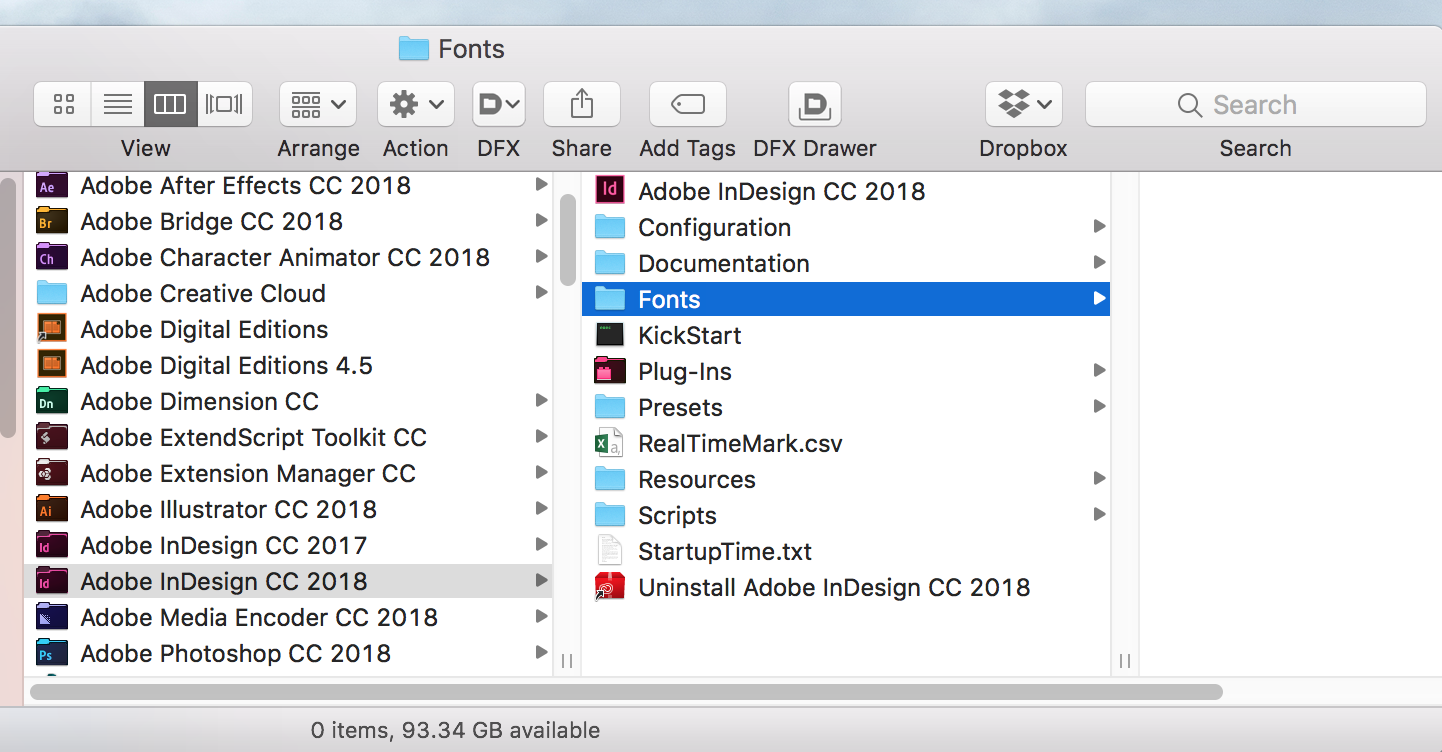Expand the Configuration folder arrow
The width and height of the screenshot is (1442, 752).
click(1099, 227)
